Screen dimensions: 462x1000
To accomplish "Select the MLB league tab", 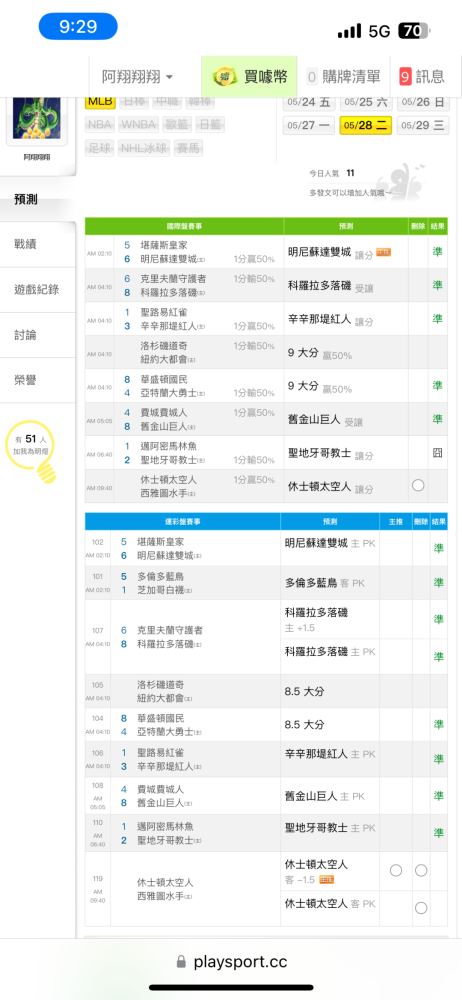I will coord(100,101).
